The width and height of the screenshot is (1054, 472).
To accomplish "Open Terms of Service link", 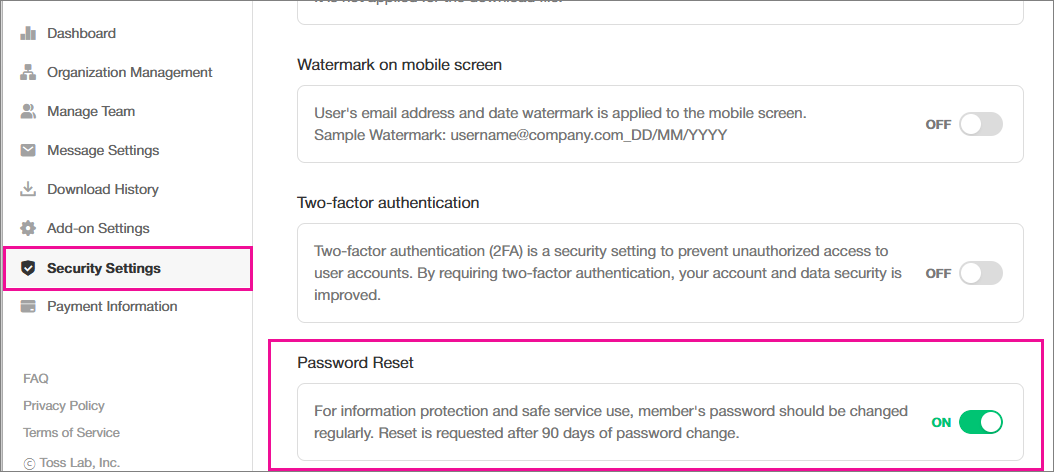I will point(71,432).
